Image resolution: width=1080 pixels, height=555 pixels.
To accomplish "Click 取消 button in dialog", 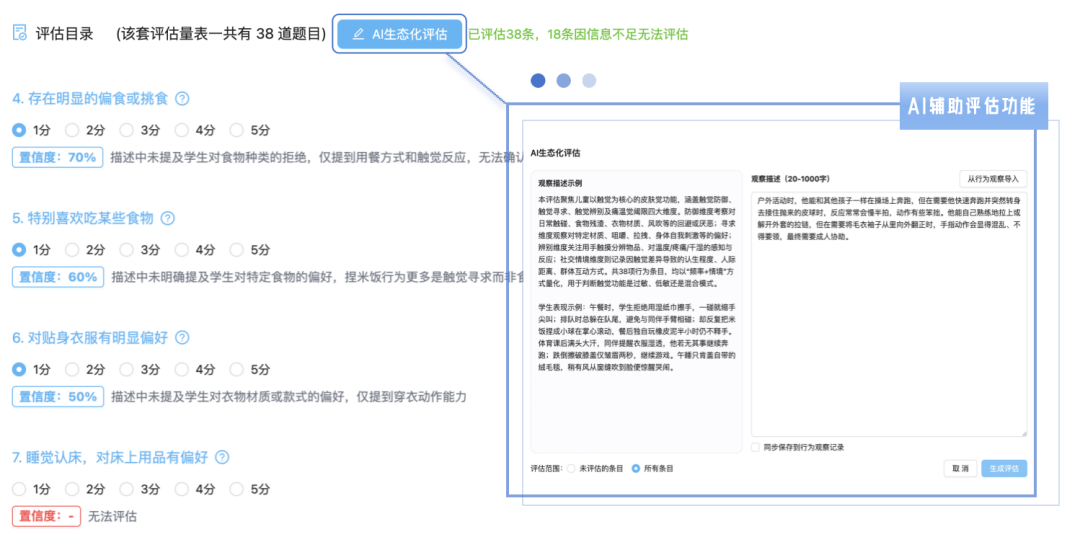I will (x=960, y=468).
